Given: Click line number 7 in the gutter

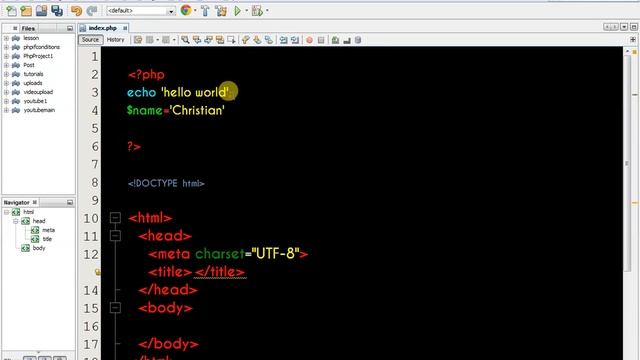Looking at the screenshot, I should 95,164.
